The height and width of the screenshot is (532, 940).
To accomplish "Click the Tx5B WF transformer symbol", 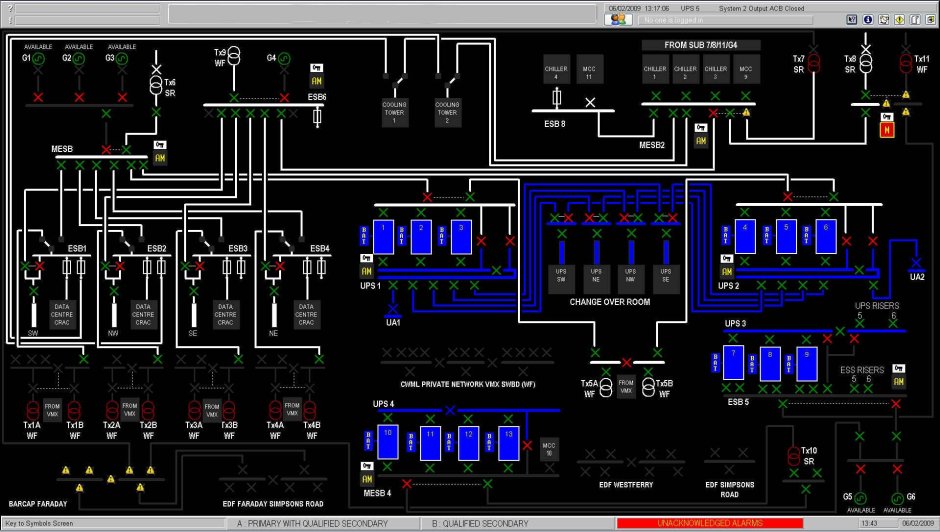I will point(648,387).
